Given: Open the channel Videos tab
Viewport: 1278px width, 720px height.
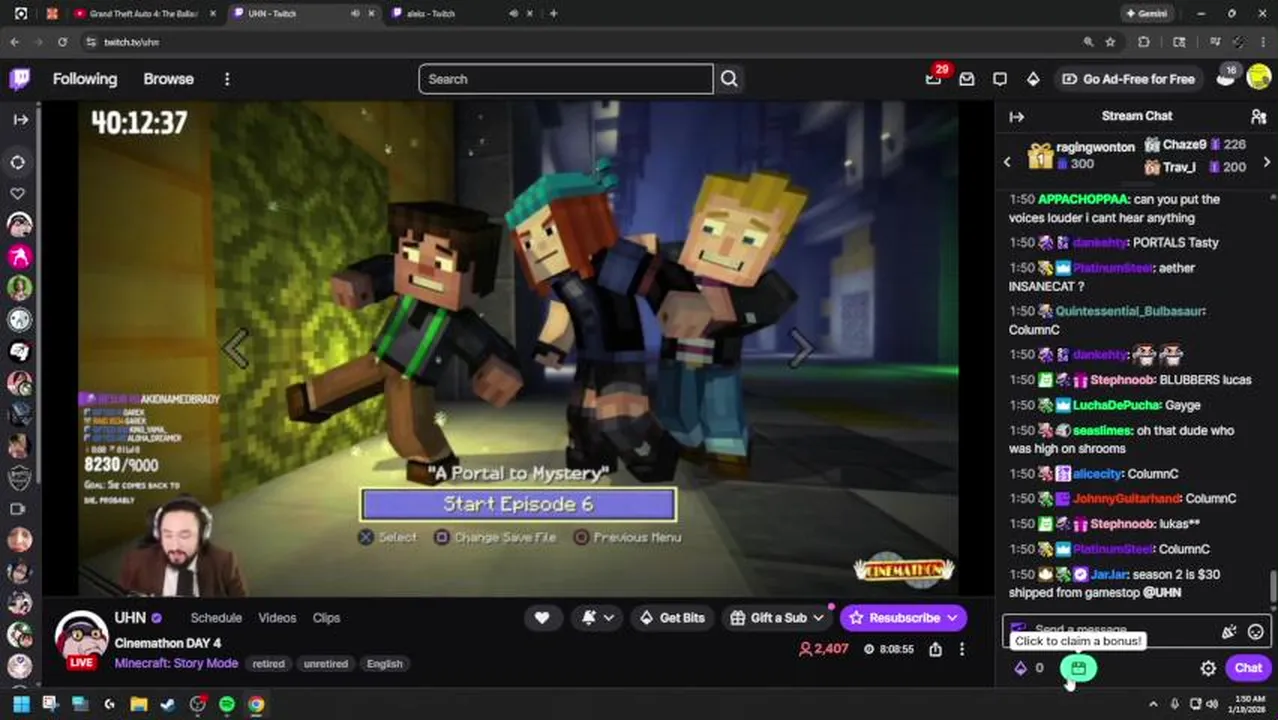Looking at the screenshot, I should pyautogui.click(x=277, y=618).
